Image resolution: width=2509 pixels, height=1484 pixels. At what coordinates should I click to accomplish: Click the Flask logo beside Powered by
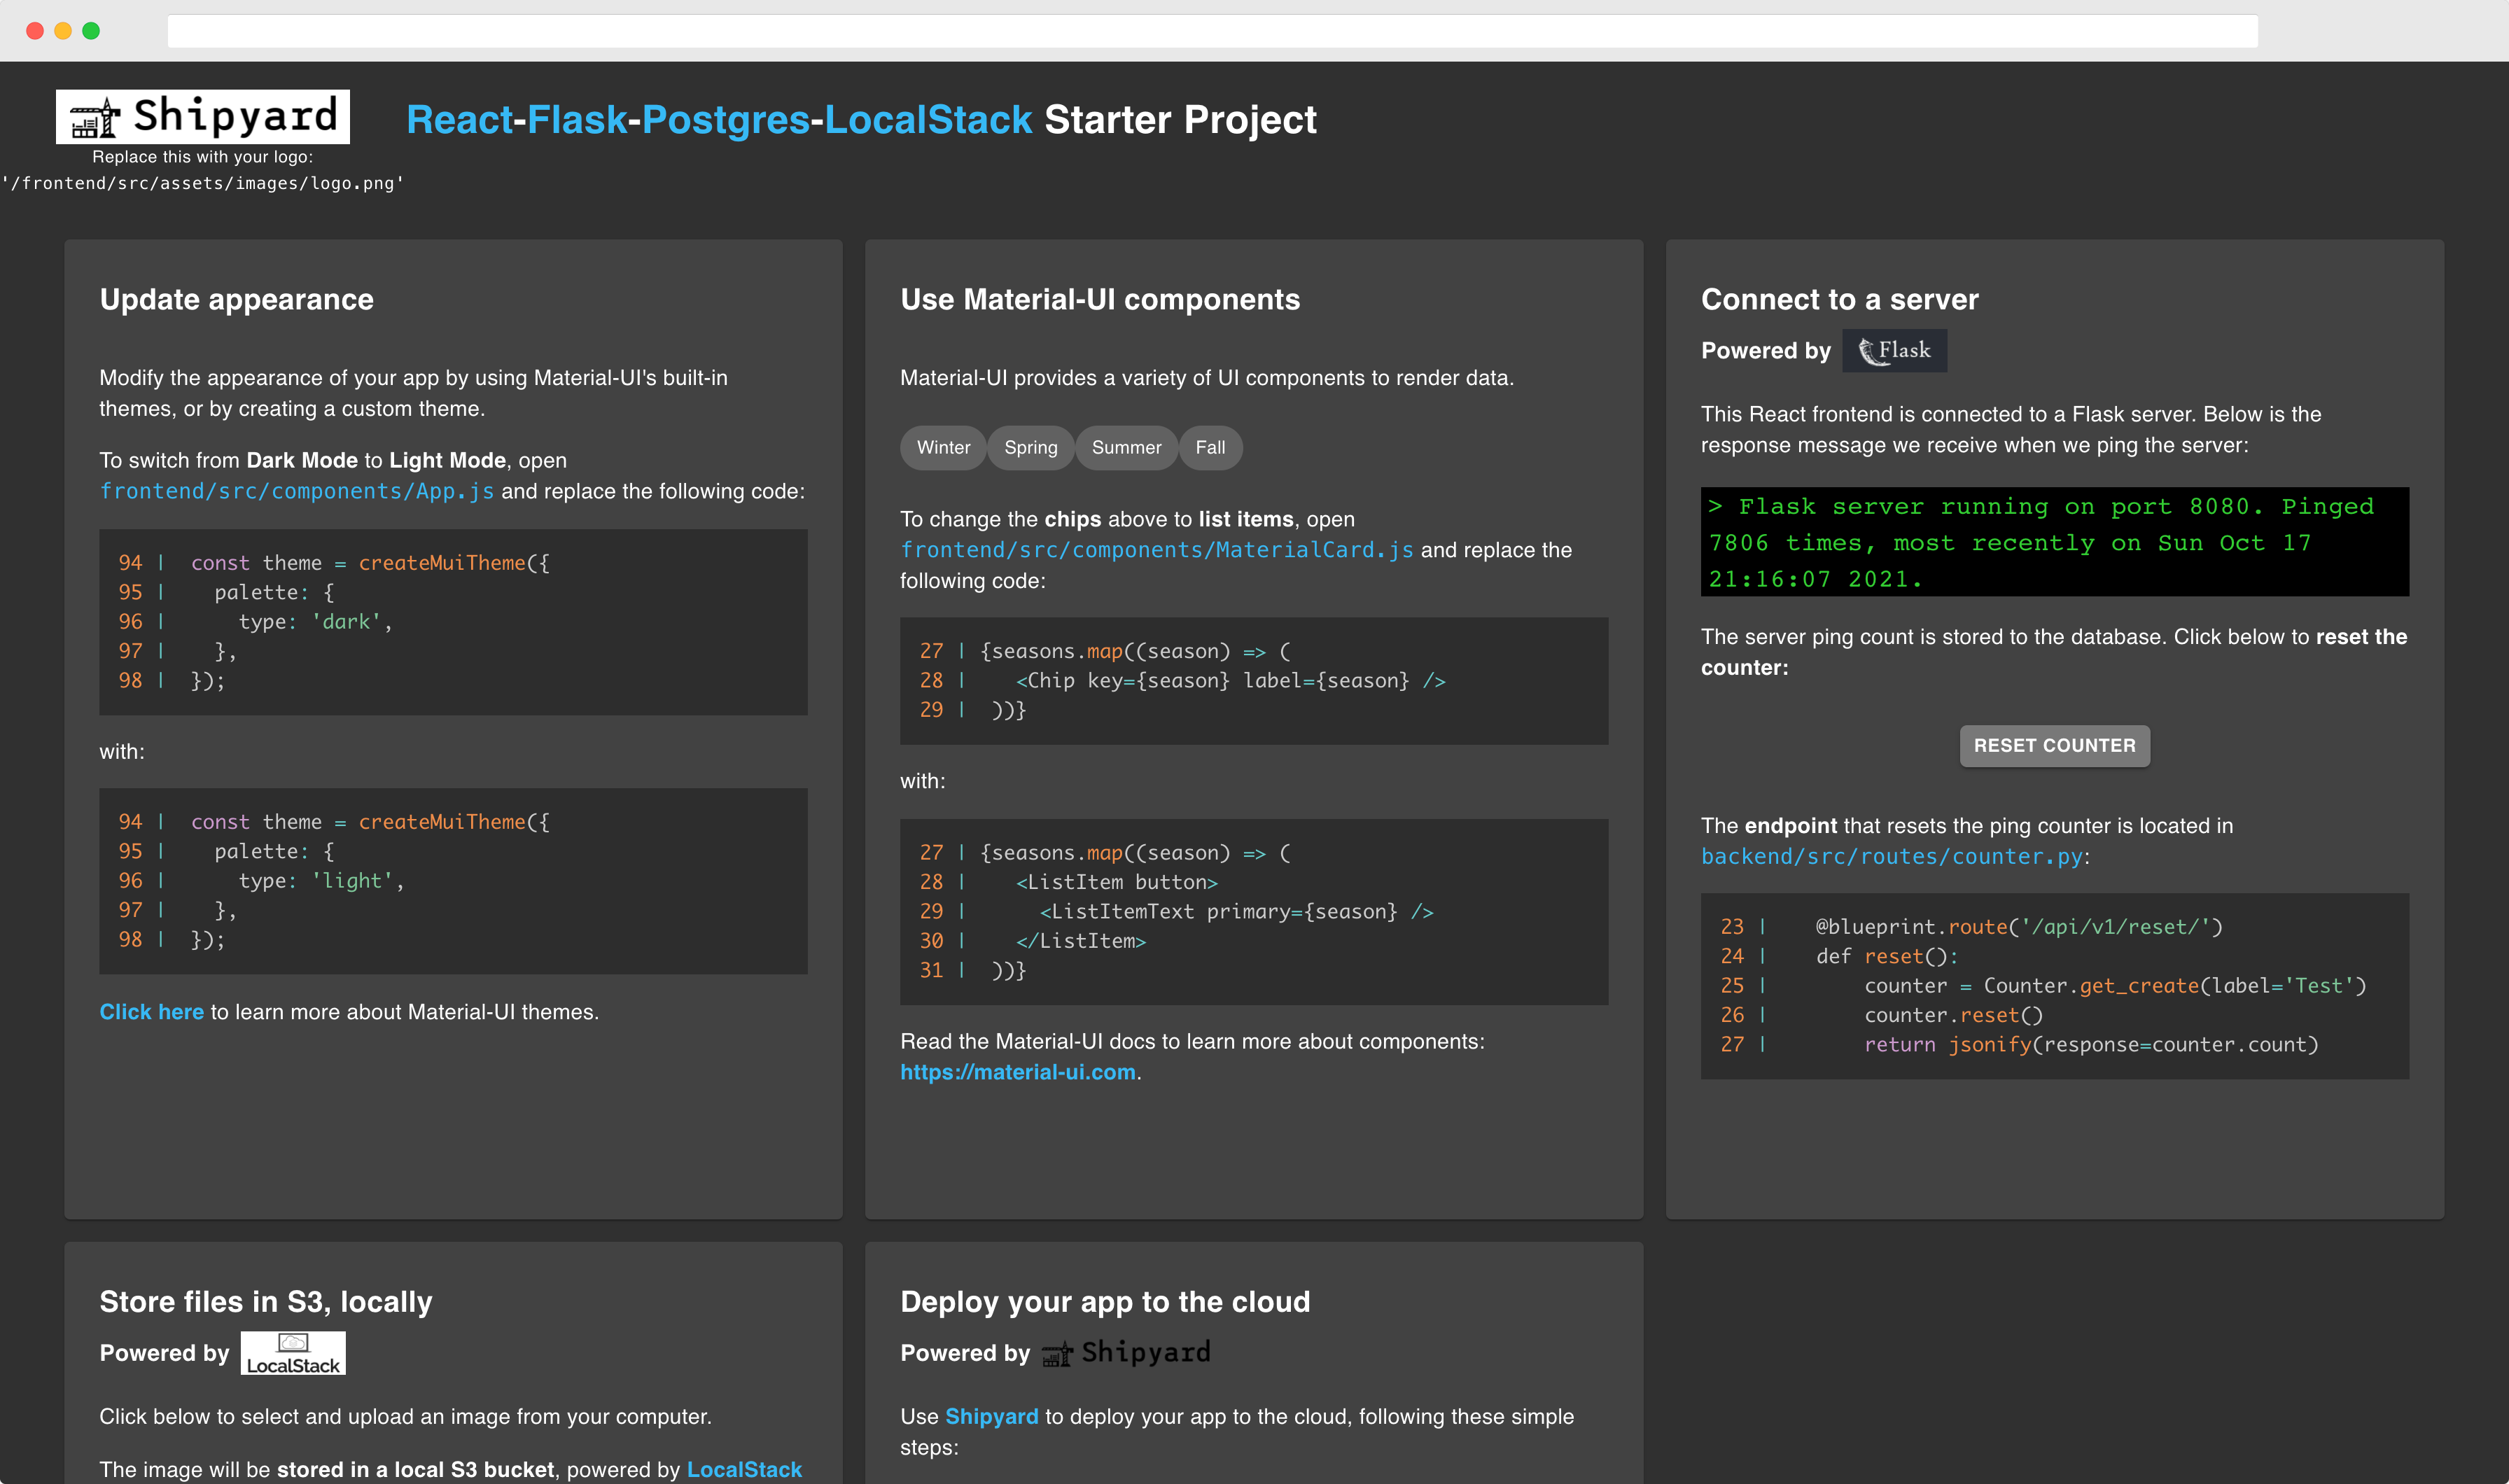coord(1895,351)
